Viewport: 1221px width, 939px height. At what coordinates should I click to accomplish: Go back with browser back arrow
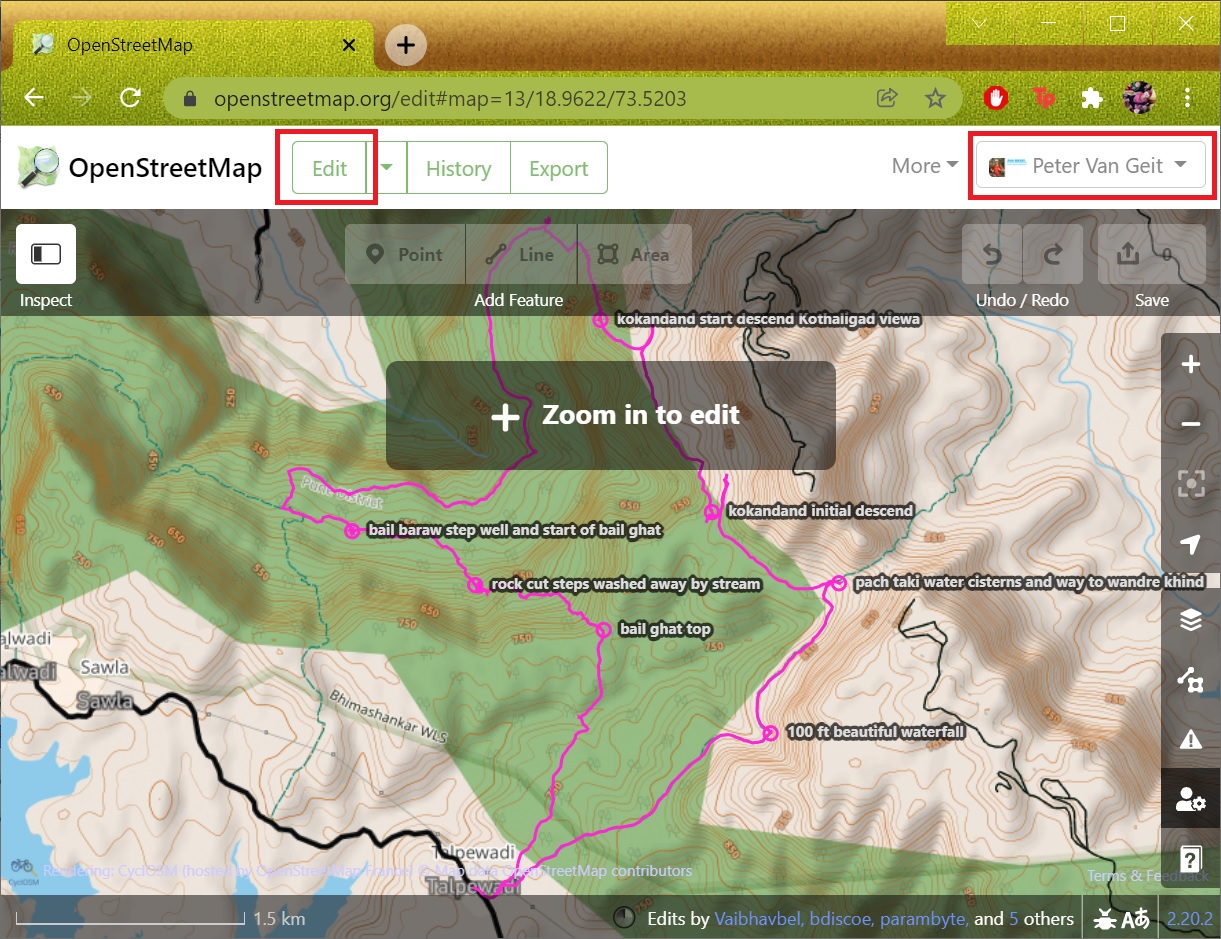click(x=34, y=97)
